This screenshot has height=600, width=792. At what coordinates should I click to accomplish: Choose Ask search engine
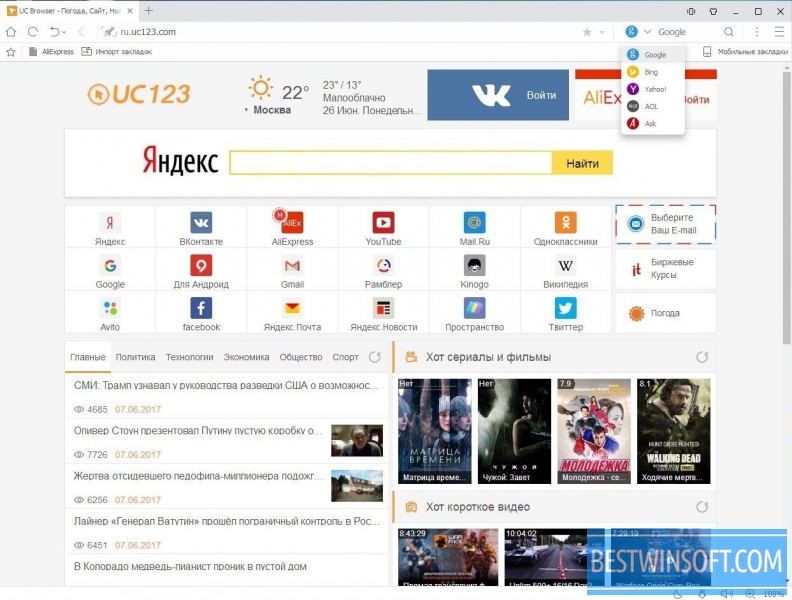pos(653,124)
